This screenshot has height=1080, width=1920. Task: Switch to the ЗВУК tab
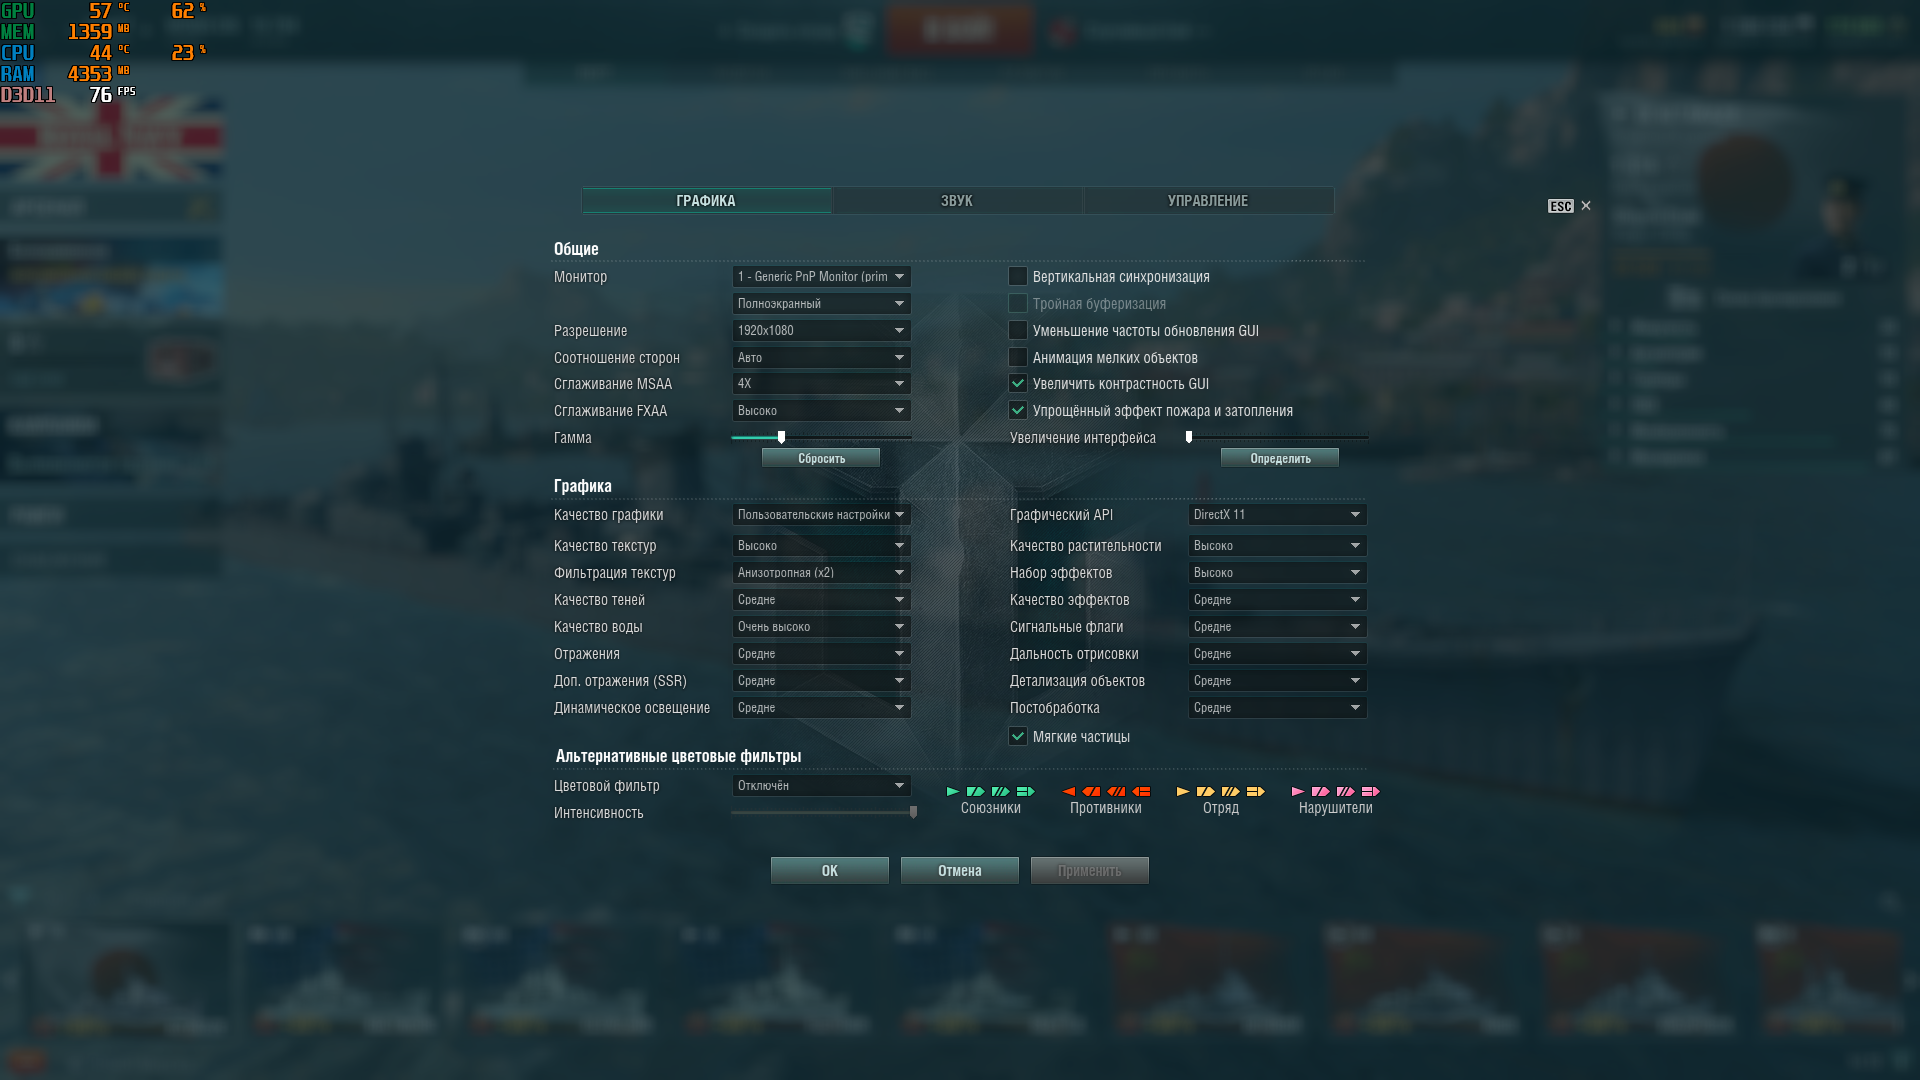[x=957, y=200]
